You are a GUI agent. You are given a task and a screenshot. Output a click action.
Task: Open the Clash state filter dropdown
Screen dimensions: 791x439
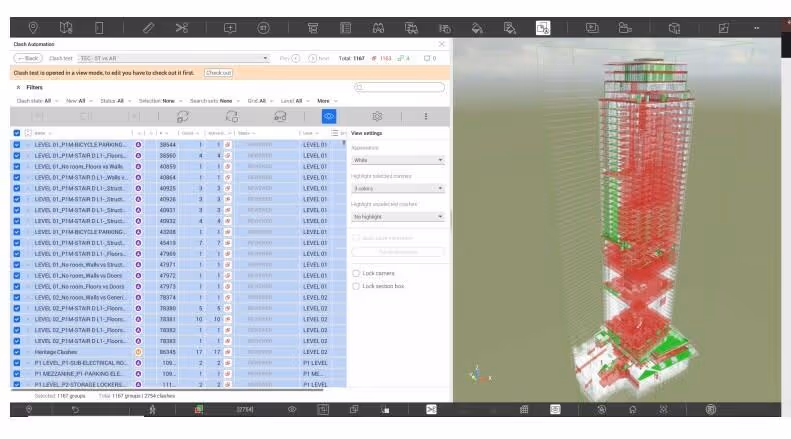37,101
